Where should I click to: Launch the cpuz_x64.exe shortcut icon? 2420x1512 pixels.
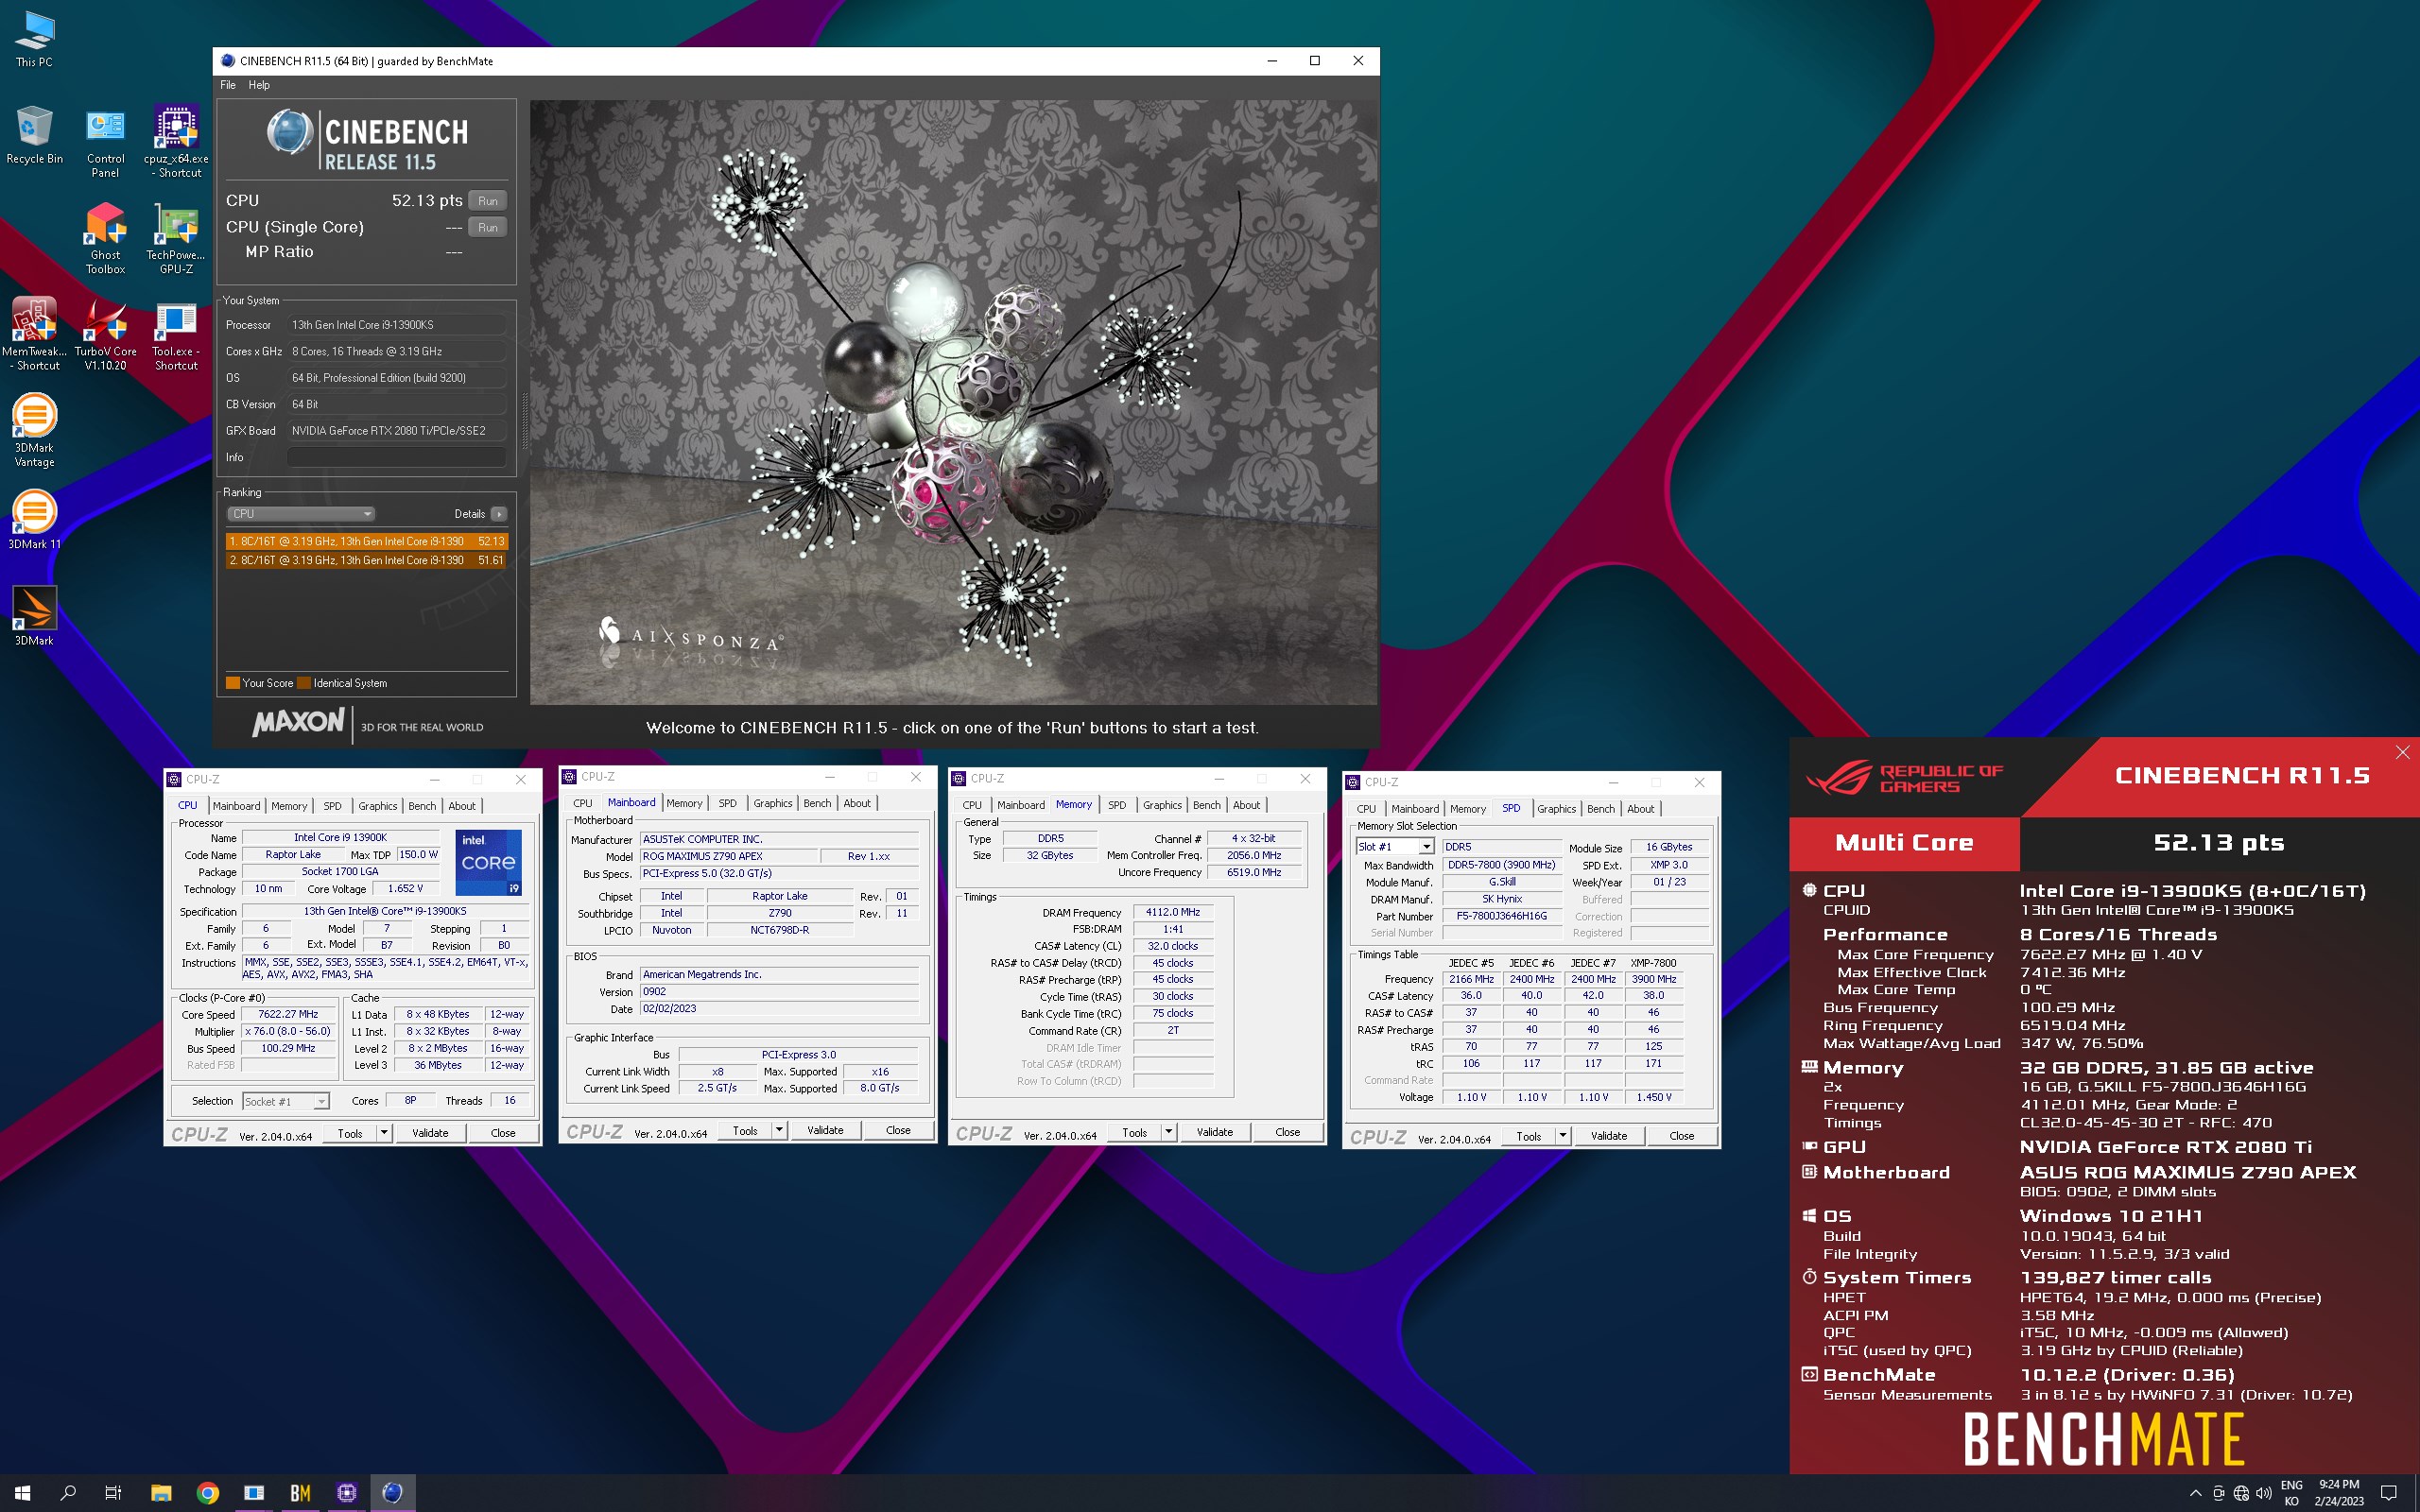pos(176,142)
